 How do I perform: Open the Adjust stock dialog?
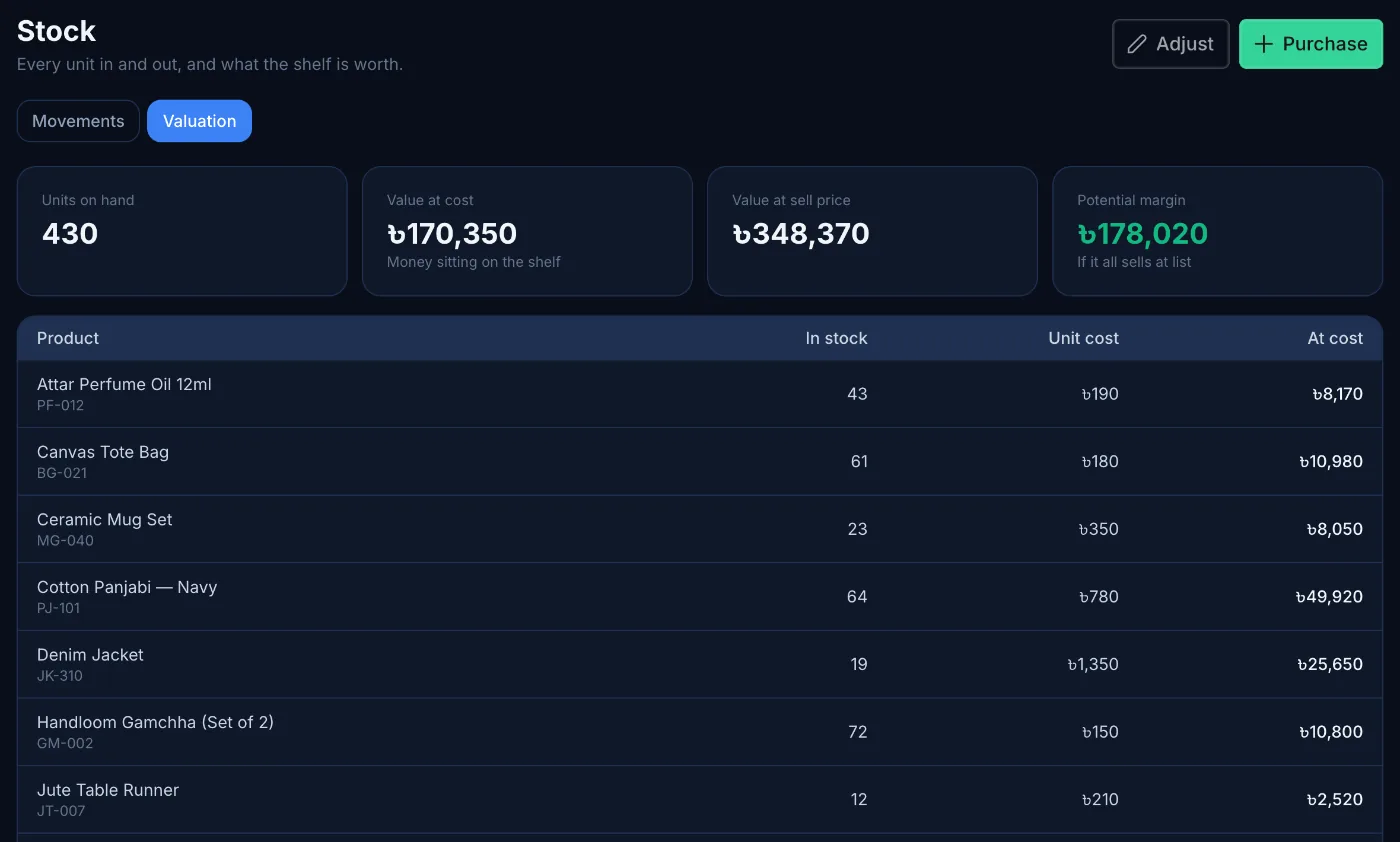point(1171,44)
